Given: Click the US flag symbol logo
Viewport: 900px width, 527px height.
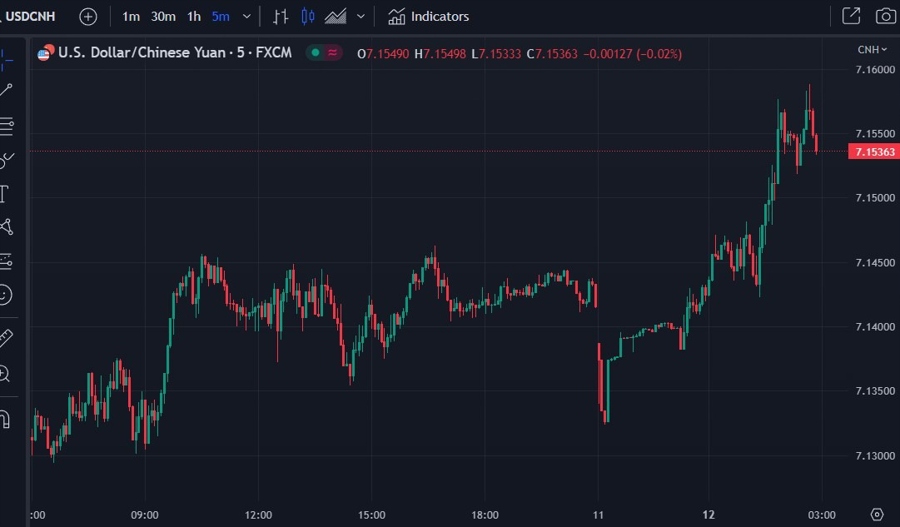Looking at the screenshot, I should tap(45, 53).
